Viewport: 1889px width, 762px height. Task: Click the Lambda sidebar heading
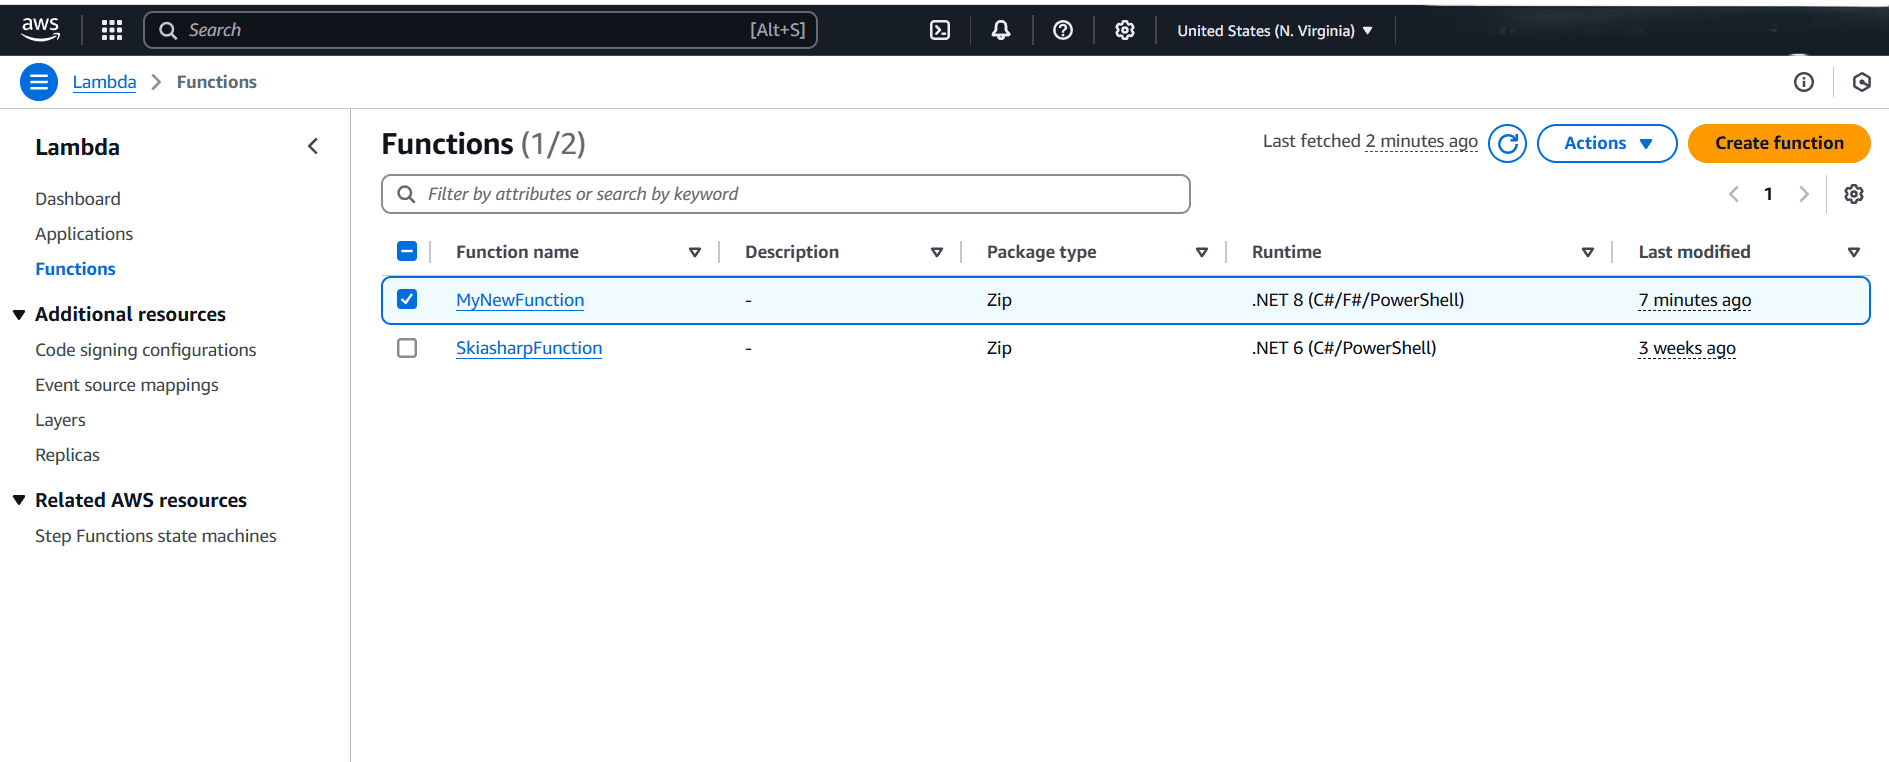[77, 147]
